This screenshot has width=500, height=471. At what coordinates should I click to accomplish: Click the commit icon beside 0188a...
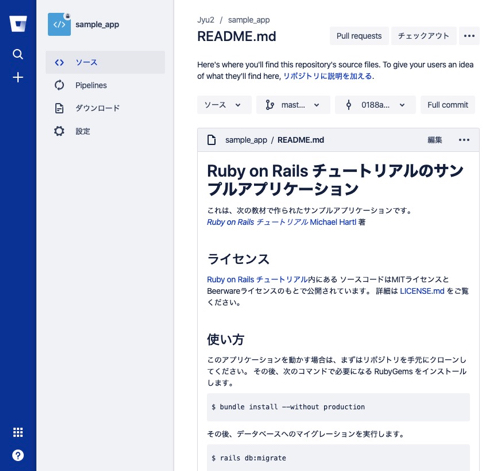coord(348,105)
